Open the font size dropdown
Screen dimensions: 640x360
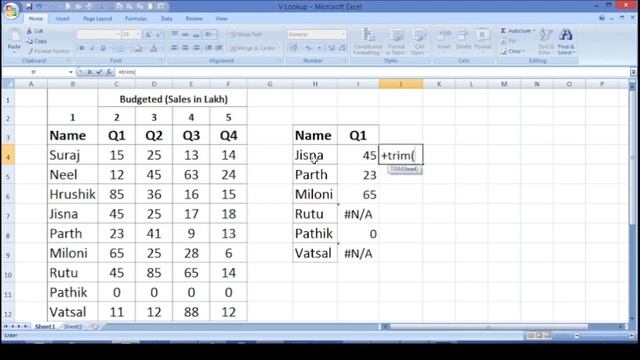tap(138, 35)
